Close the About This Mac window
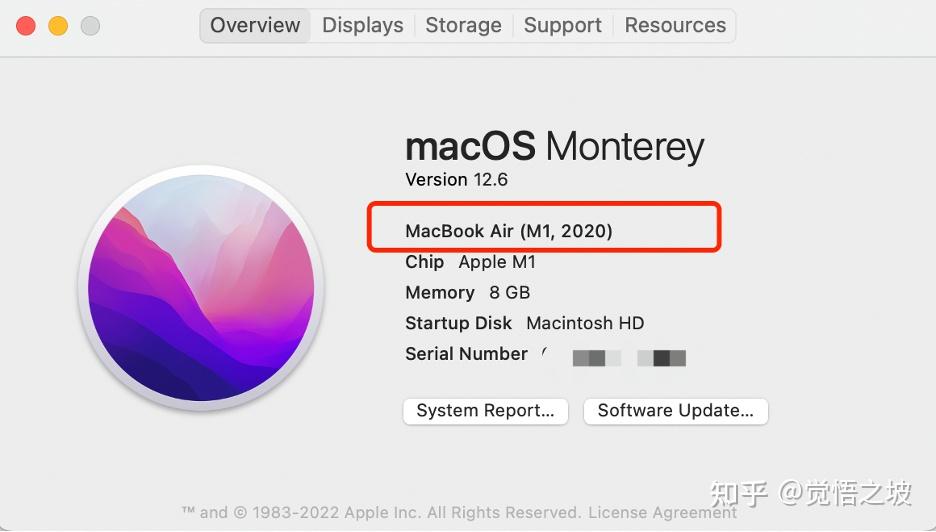Image resolution: width=936 pixels, height=532 pixels. coord(26,26)
